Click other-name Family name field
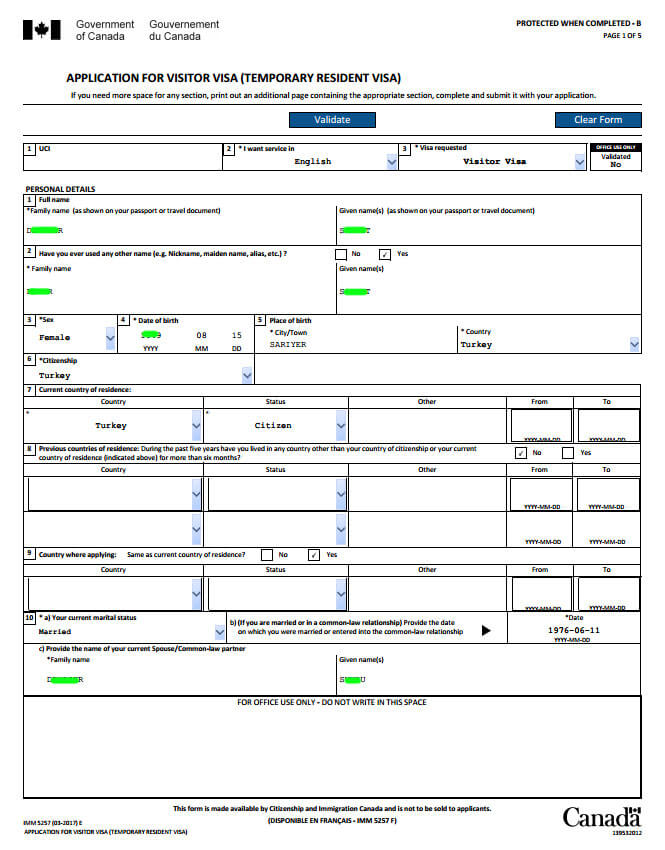The height and width of the screenshot is (850, 665). pyautogui.click(x=179, y=292)
